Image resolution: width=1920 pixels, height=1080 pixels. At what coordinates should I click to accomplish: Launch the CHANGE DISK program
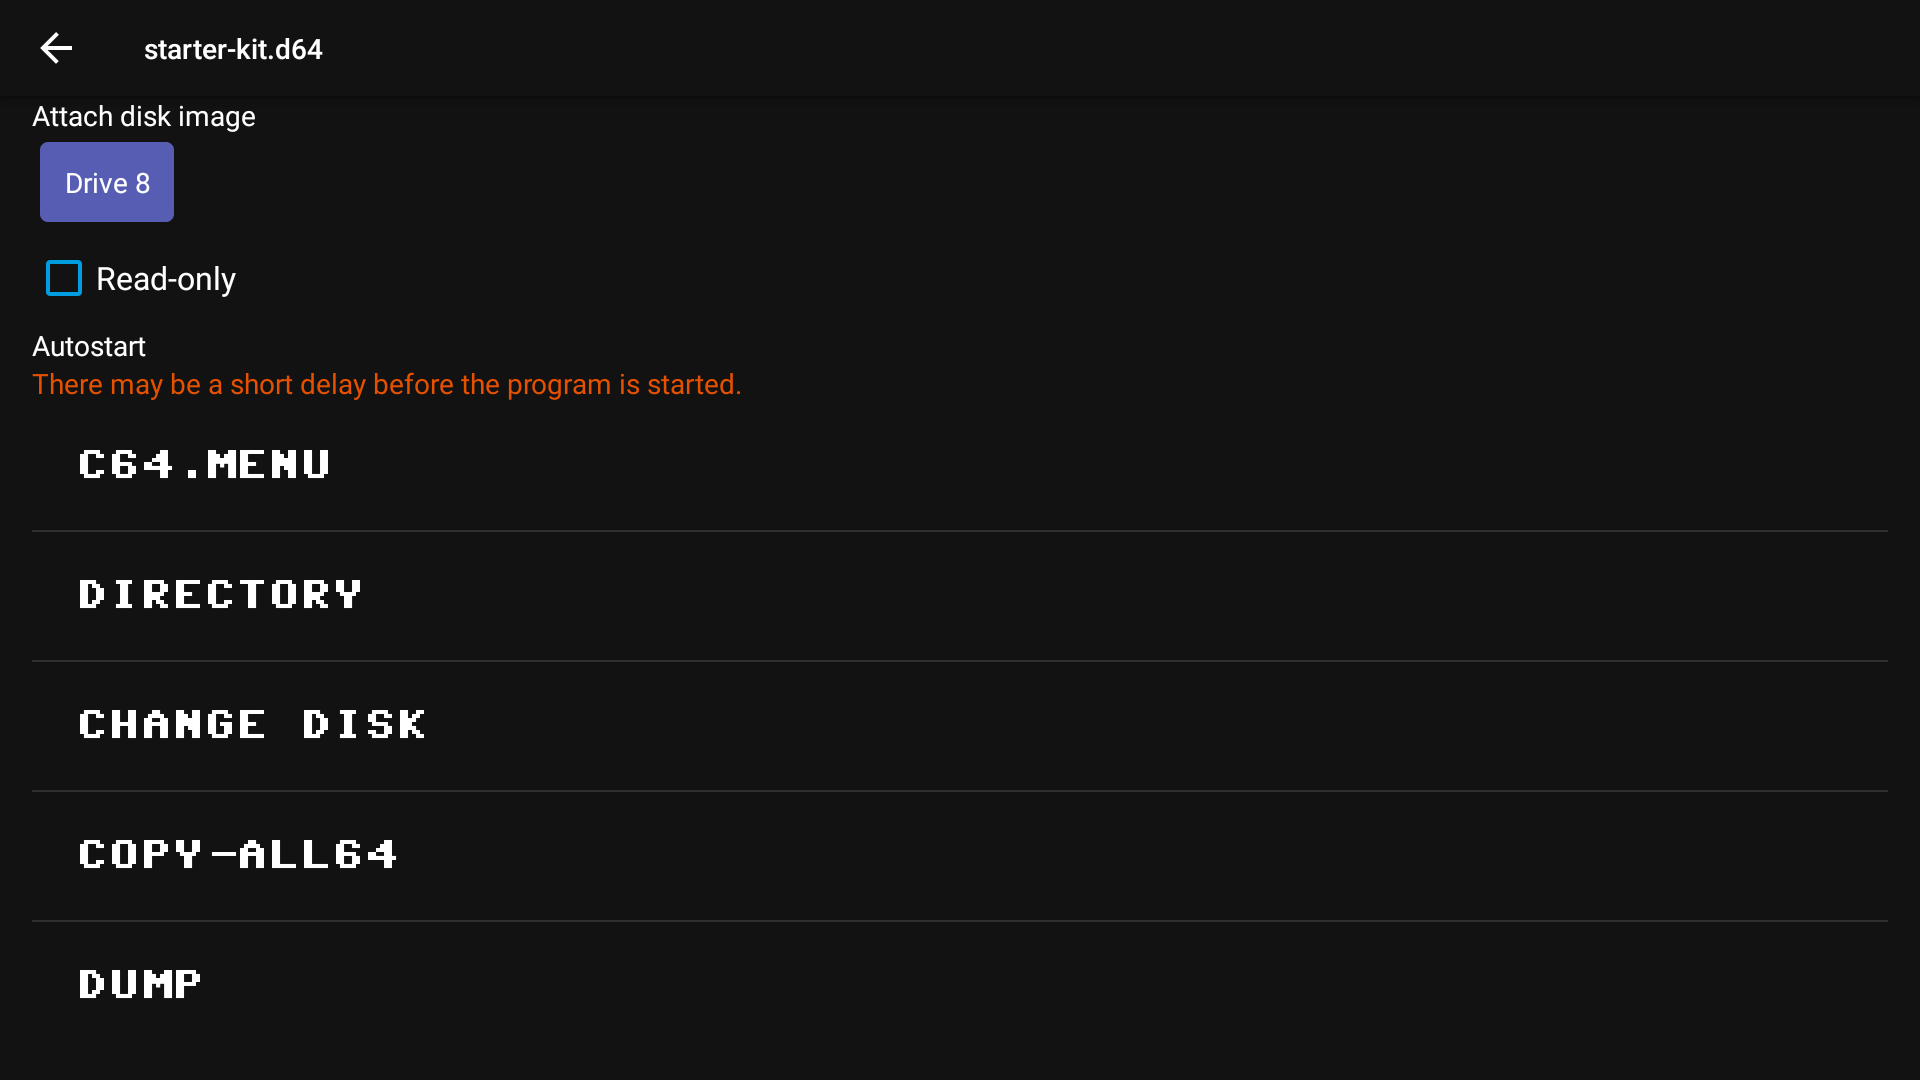tap(252, 725)
